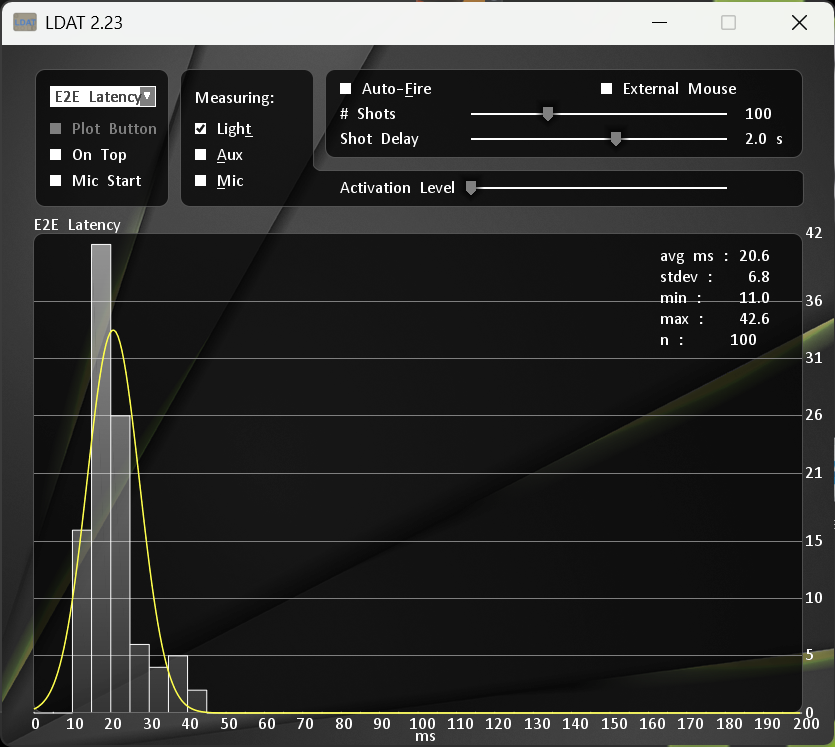Screen dimensions: 835x747
Task: Click the 'E2E Latency' chart title
Action: pos(77,225)
